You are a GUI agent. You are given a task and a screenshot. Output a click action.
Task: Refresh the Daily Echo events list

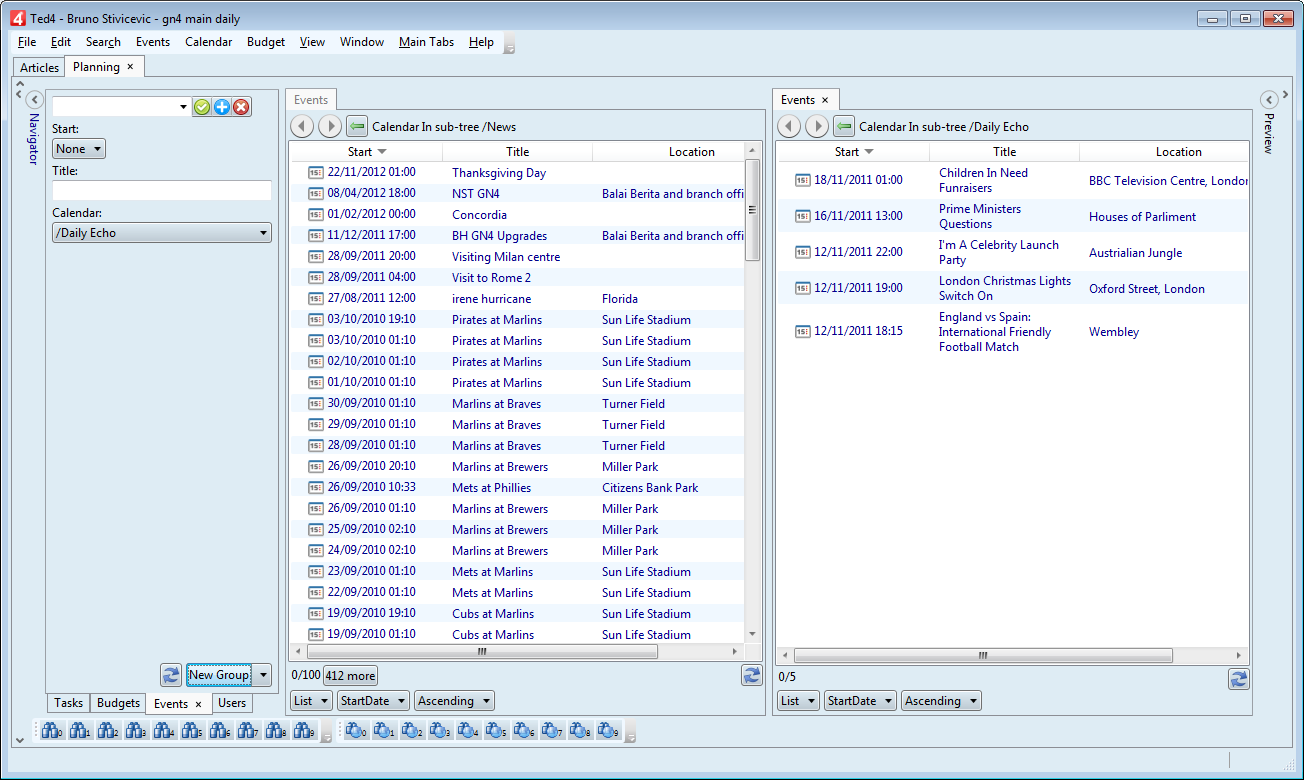tap(1239, 679)
